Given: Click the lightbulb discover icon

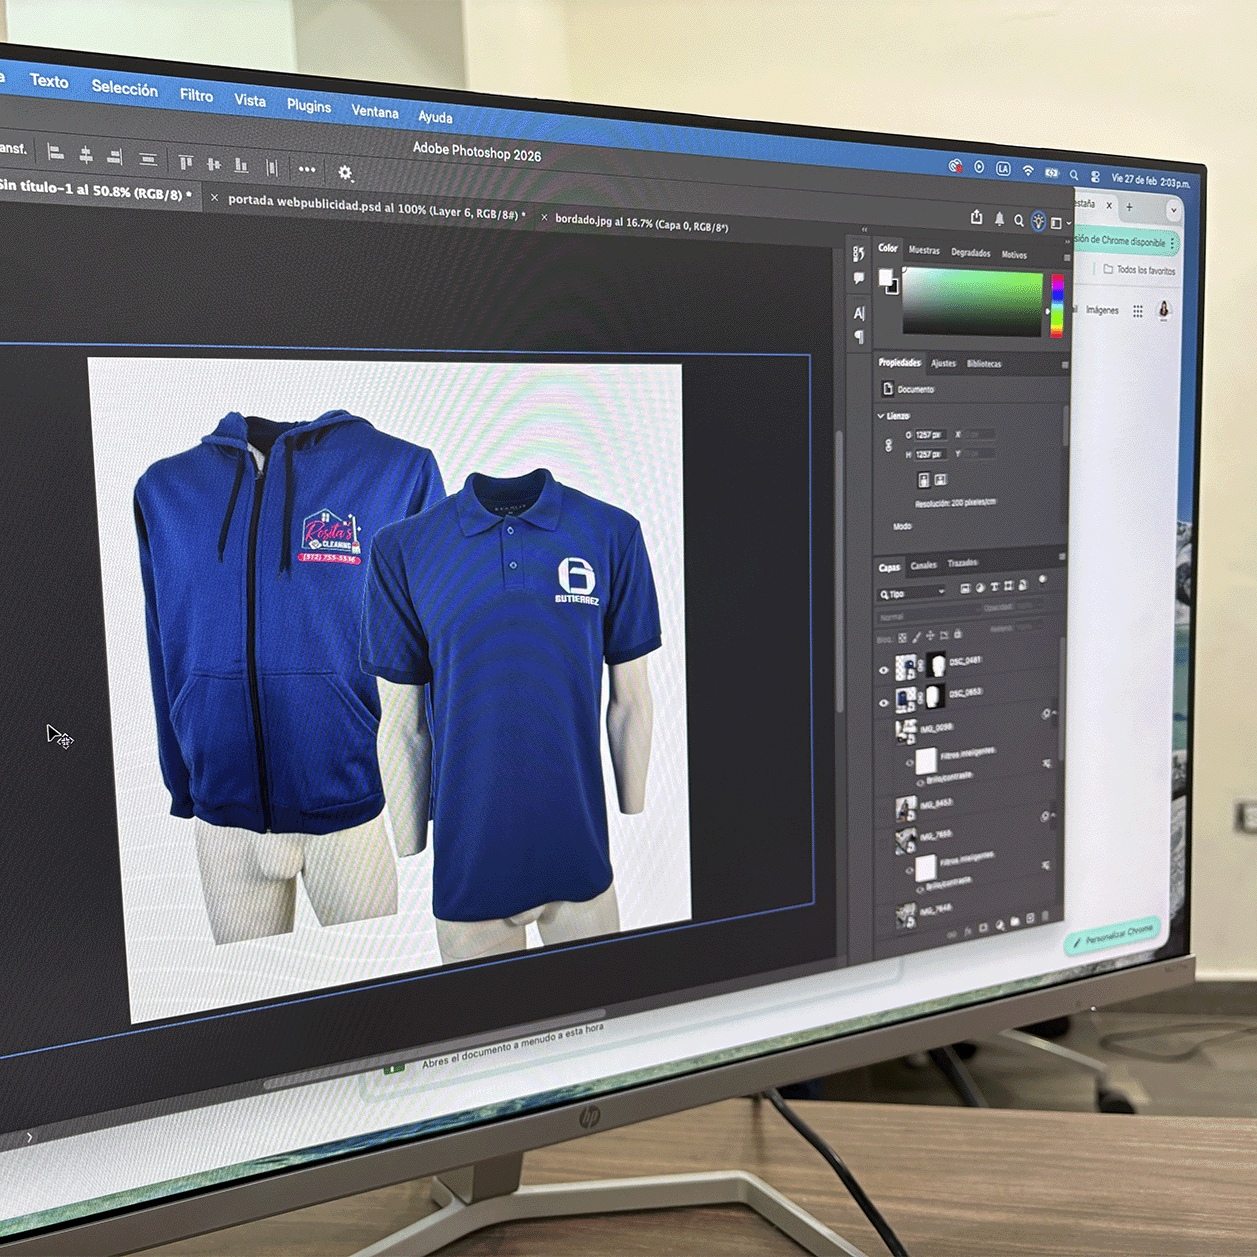Looking at the screenshot, I should point(1038,221).
